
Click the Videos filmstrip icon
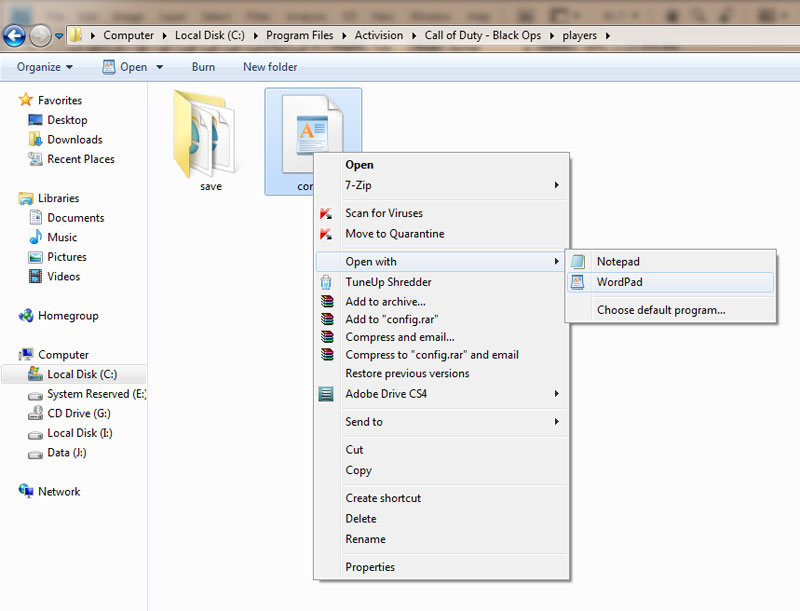click(35, 276)
